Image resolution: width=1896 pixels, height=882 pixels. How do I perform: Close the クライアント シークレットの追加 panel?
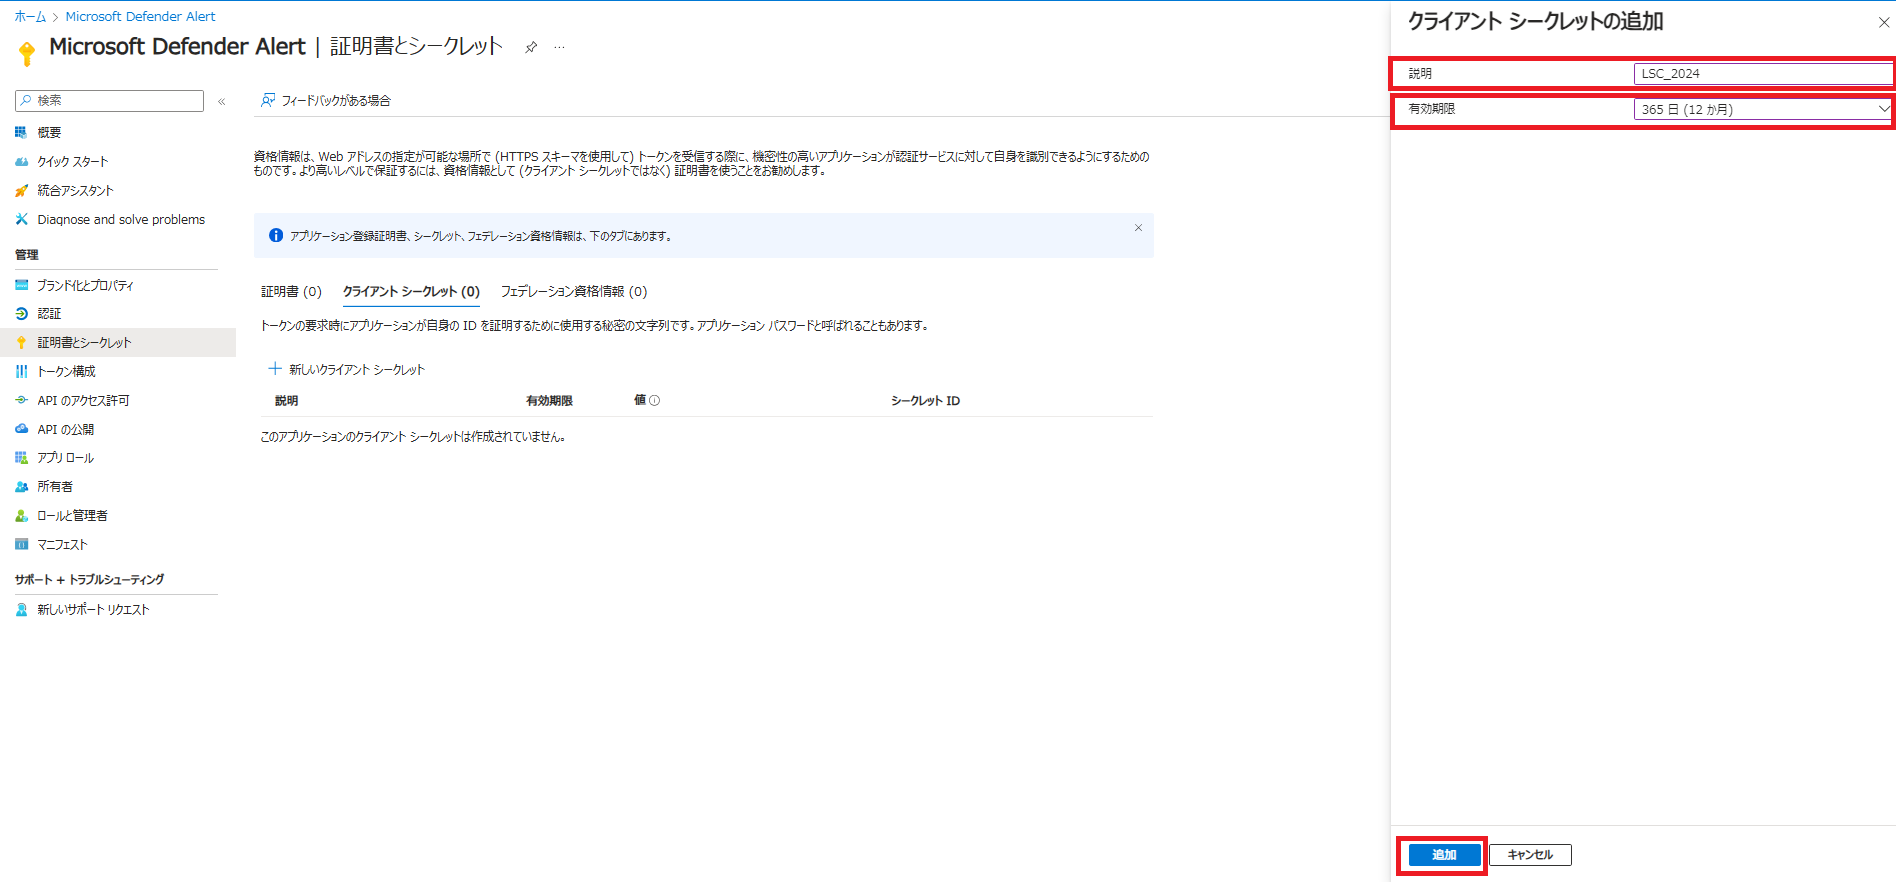pos(1884,22)
